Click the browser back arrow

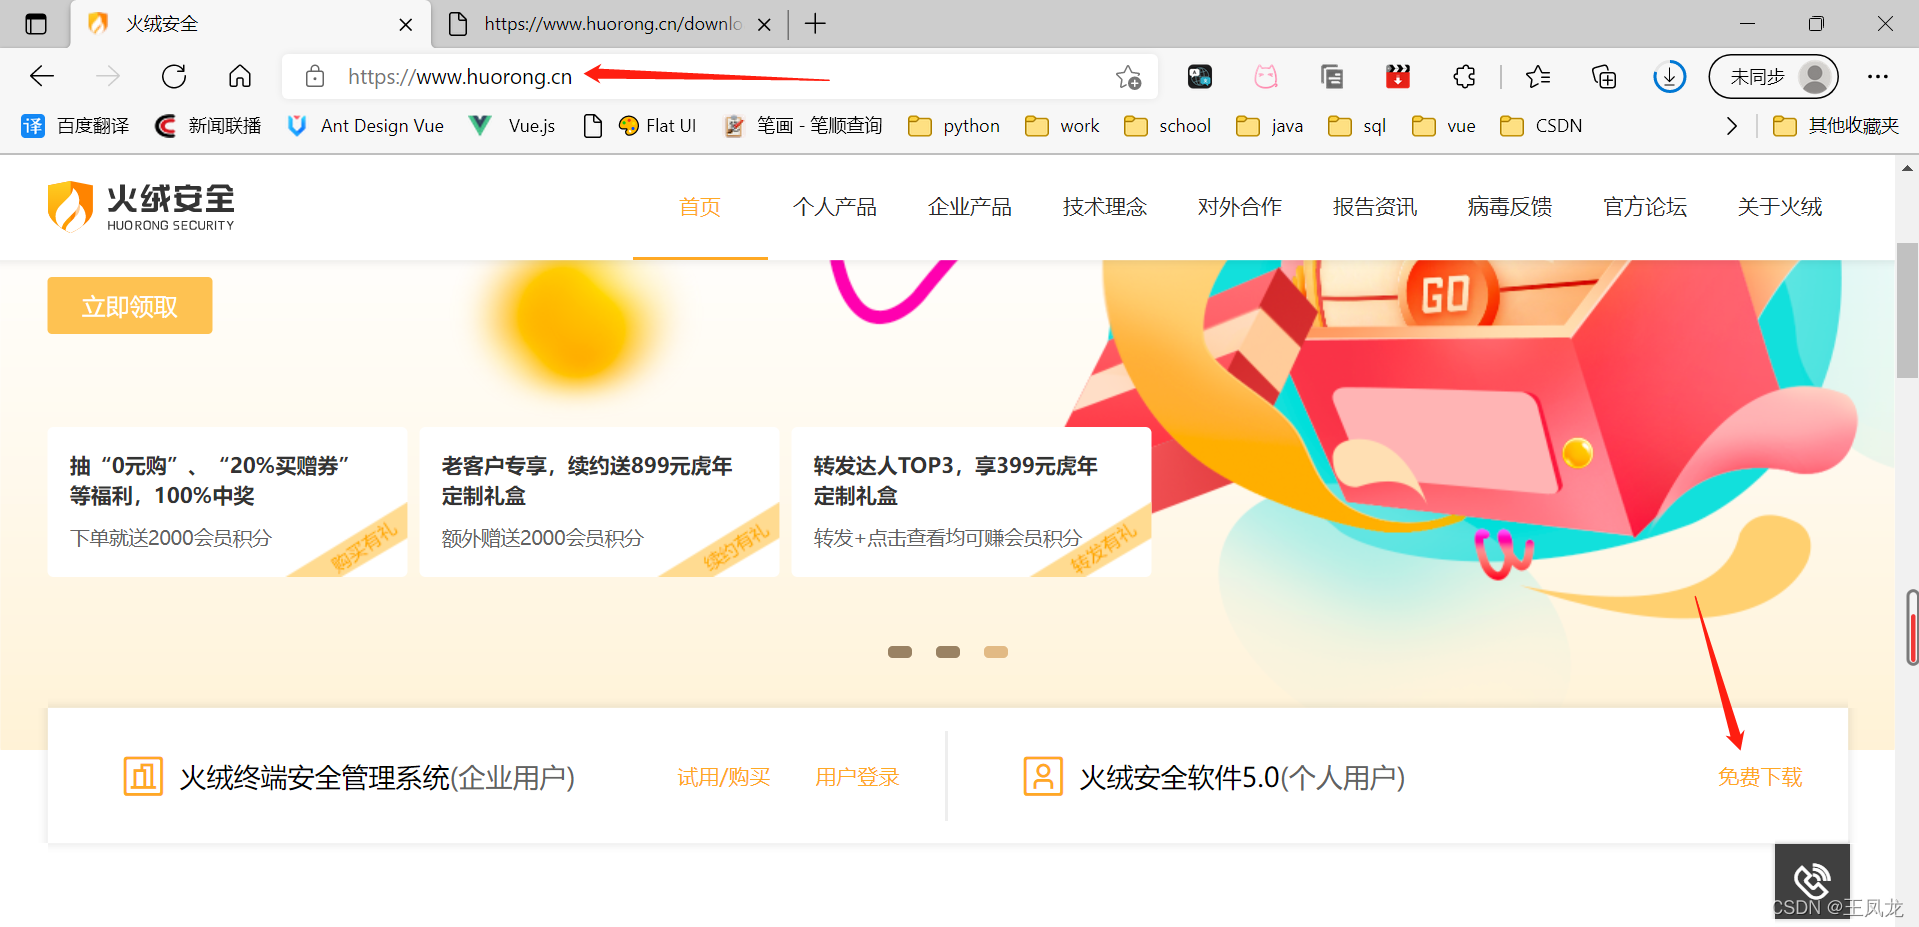[42, 76]
